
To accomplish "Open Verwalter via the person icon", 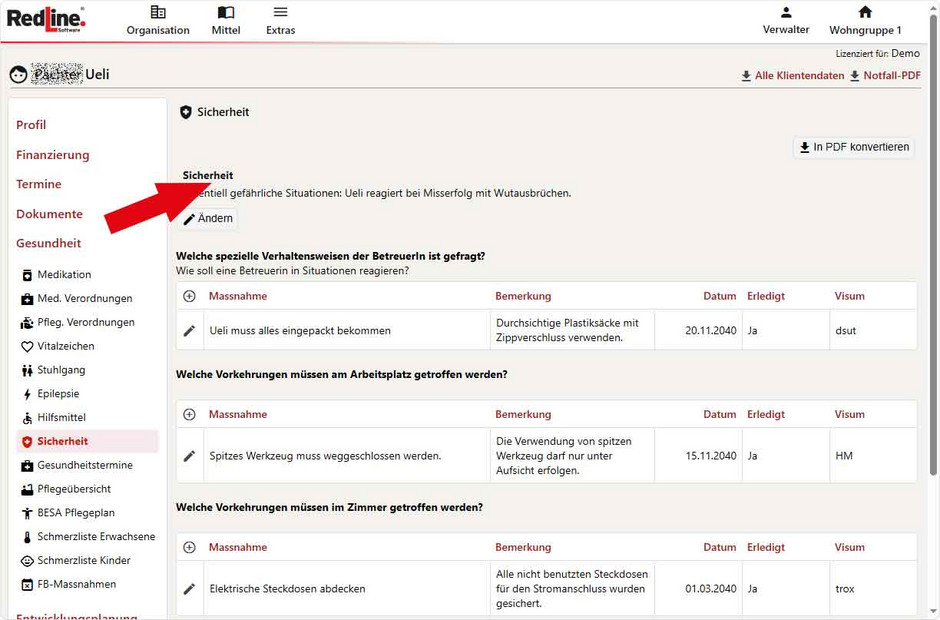I will 786,11.
